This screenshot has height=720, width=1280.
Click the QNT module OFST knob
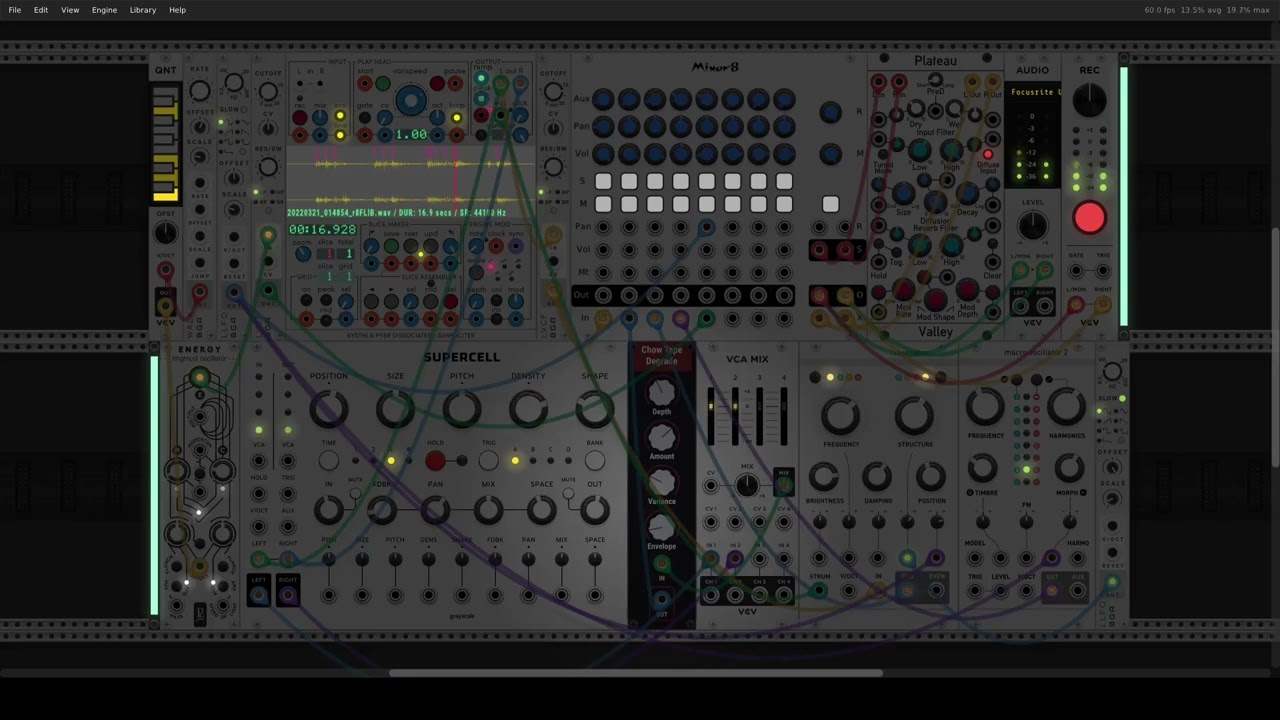tap(165, 233)
